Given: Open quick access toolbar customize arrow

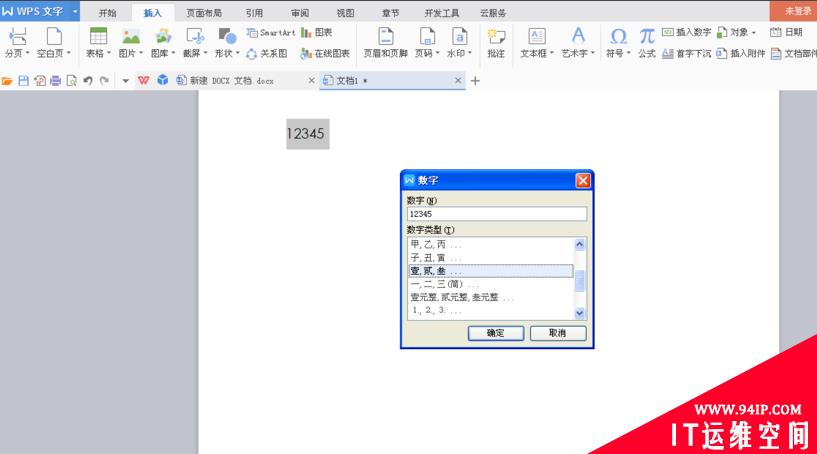Looking at the screenshot, I should coord(125,81).
